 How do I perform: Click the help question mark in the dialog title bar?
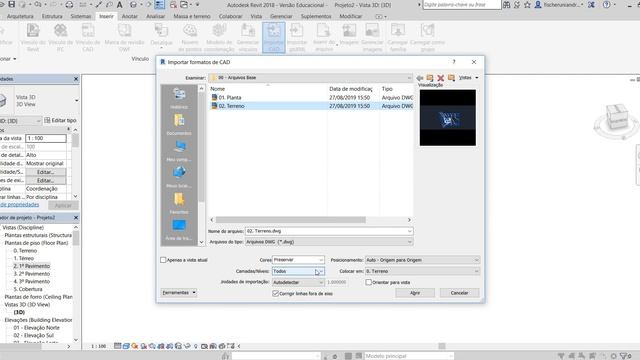[x=454, y=62]
